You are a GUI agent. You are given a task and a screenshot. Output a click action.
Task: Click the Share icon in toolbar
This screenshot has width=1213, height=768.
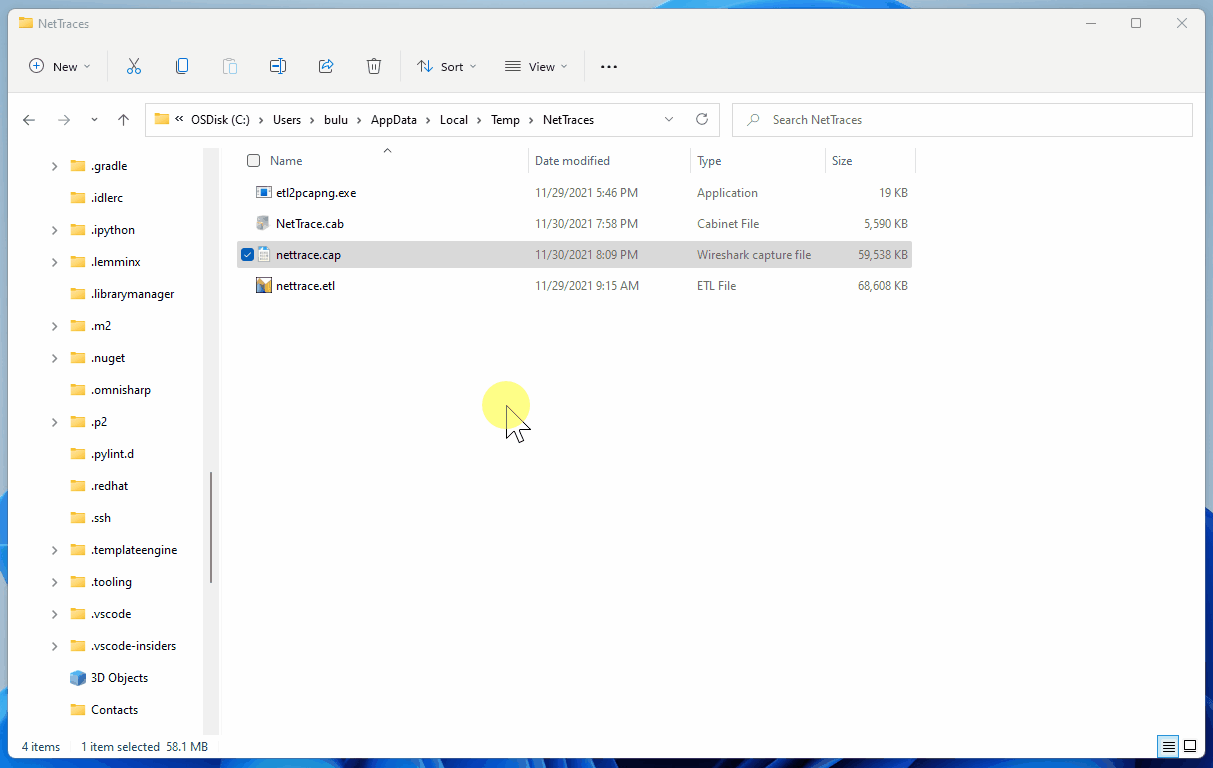click(326, 66)
